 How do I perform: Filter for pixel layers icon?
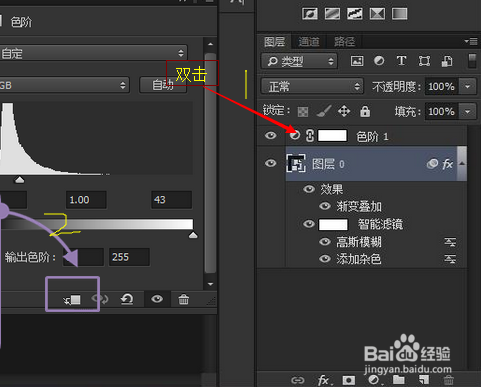(357, 61)
